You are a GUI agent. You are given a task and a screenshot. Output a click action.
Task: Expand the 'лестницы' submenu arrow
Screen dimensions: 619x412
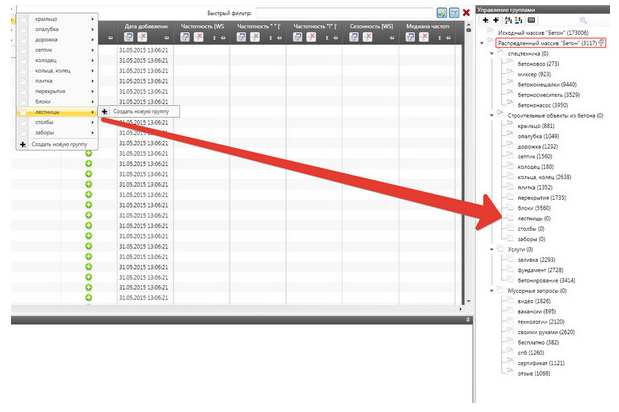pos(93,112)
